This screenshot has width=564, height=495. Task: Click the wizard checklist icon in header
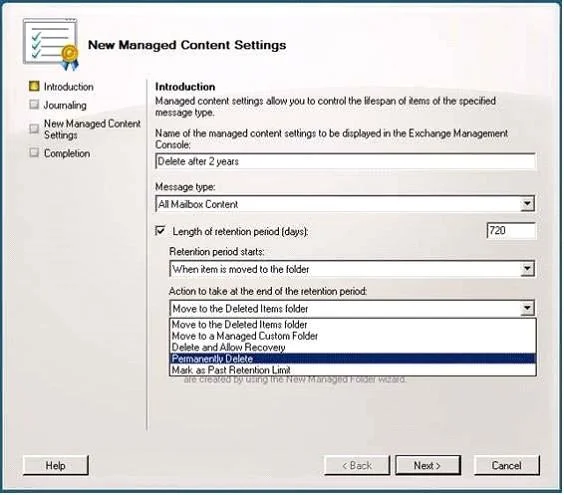click(51, 44)
